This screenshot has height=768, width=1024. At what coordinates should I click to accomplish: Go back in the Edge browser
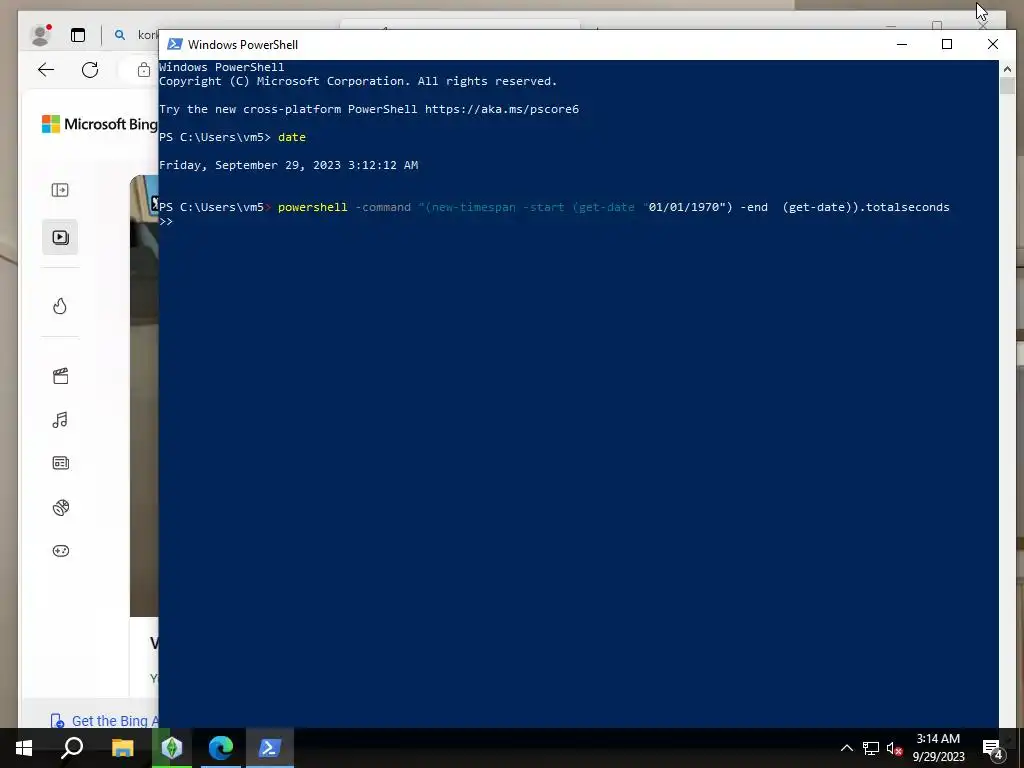click(46, 70)
